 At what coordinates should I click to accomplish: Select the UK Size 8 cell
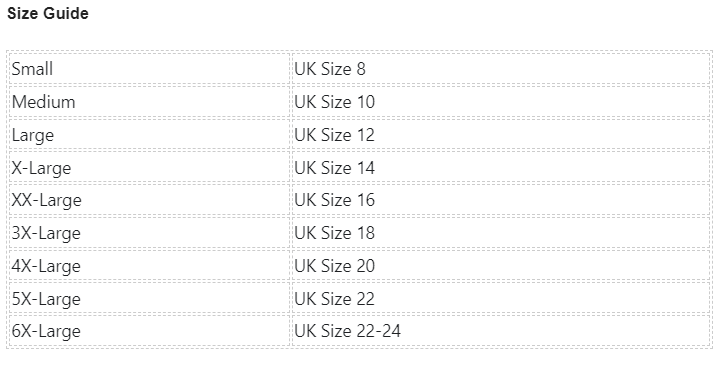point(501,69)
